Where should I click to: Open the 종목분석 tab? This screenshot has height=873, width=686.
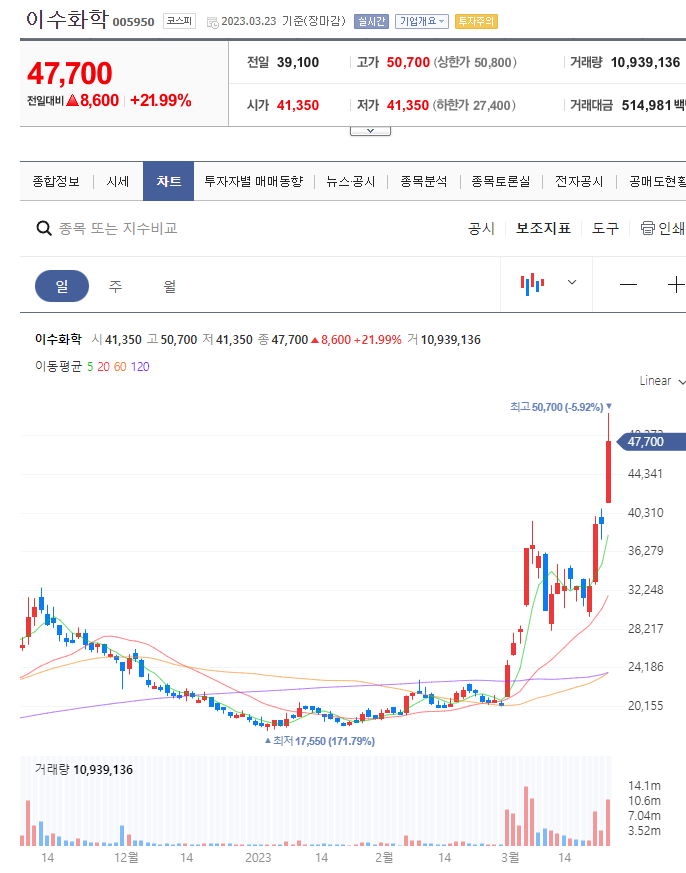point(423,182)
